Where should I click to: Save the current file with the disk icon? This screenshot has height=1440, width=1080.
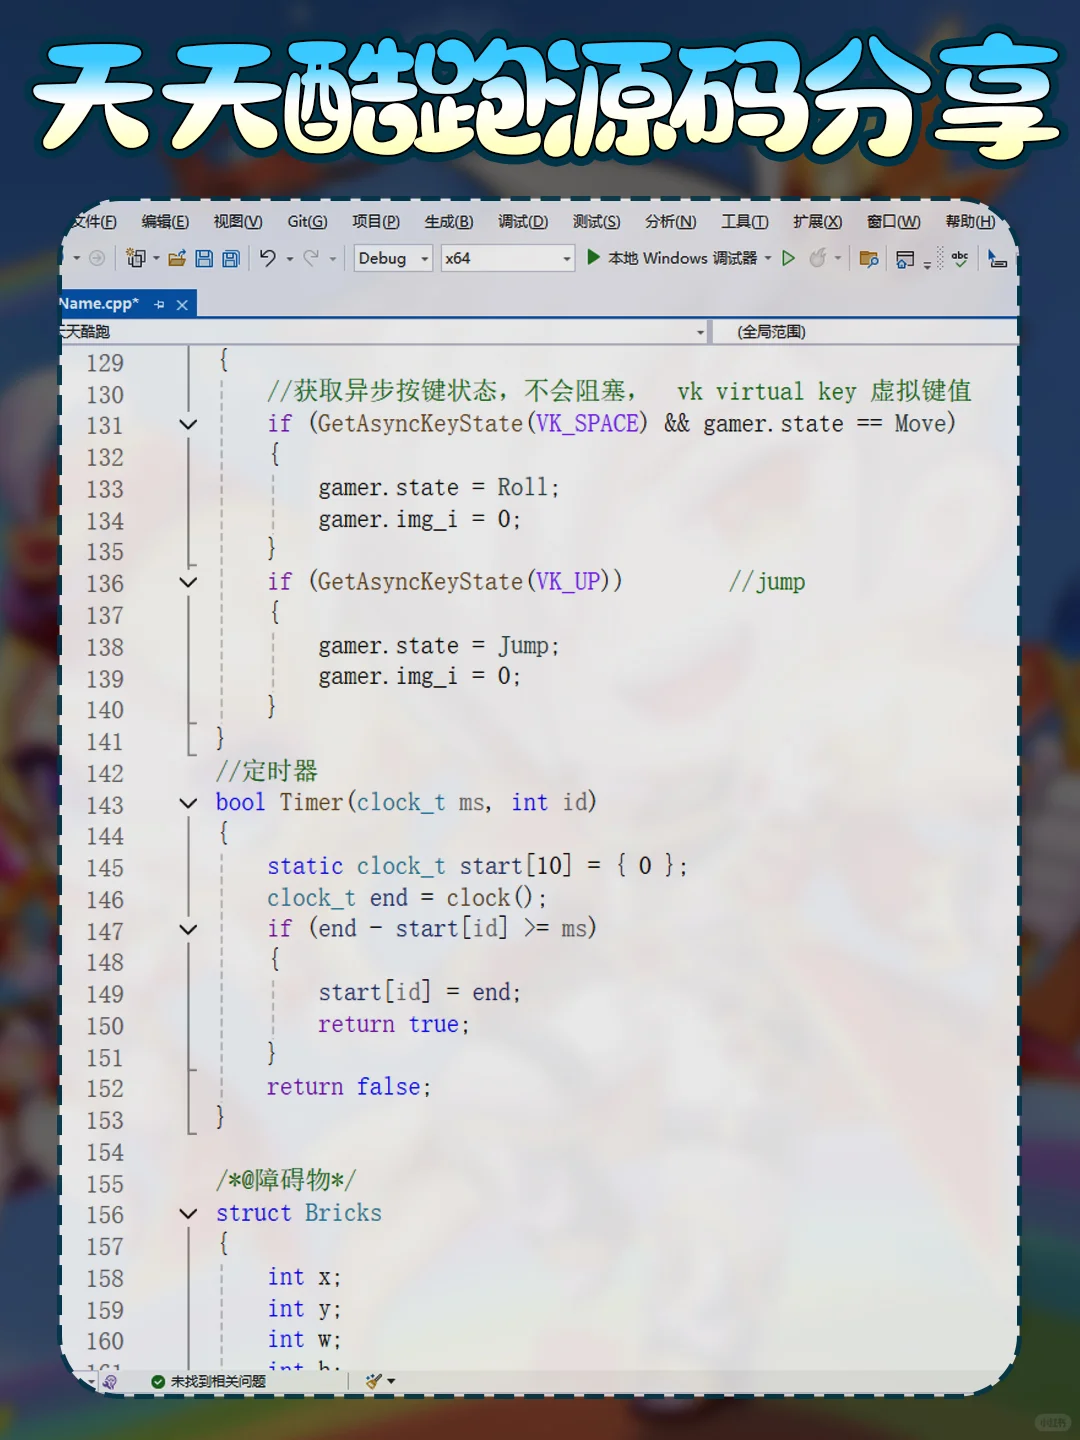(x=204, y=258)
